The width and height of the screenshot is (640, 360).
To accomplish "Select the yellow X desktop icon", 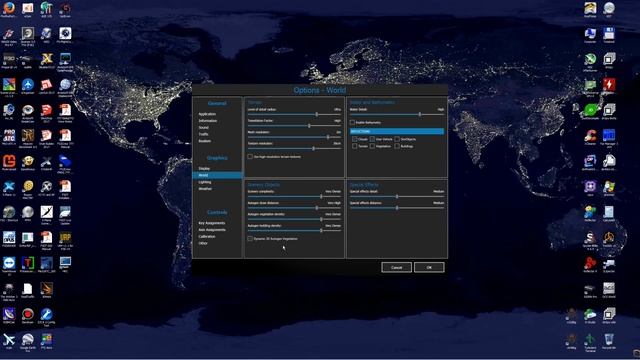I will click(x=47, y=59).
